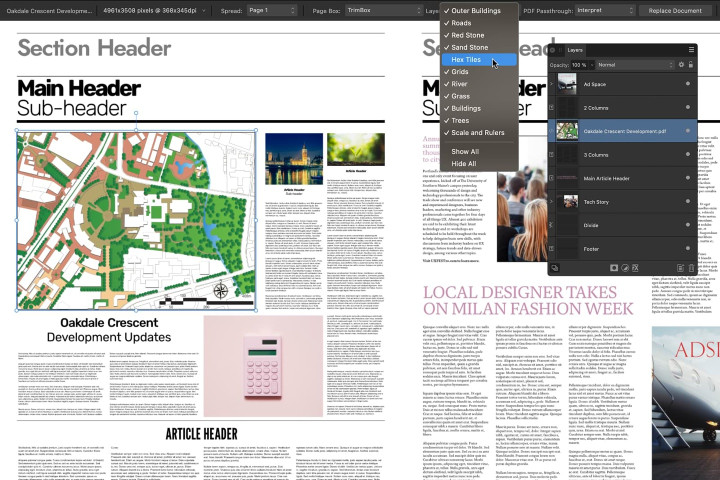The image size is (720, 480).
Task: Click the Footer layer type icon
Action: click(x=551, y=248)
